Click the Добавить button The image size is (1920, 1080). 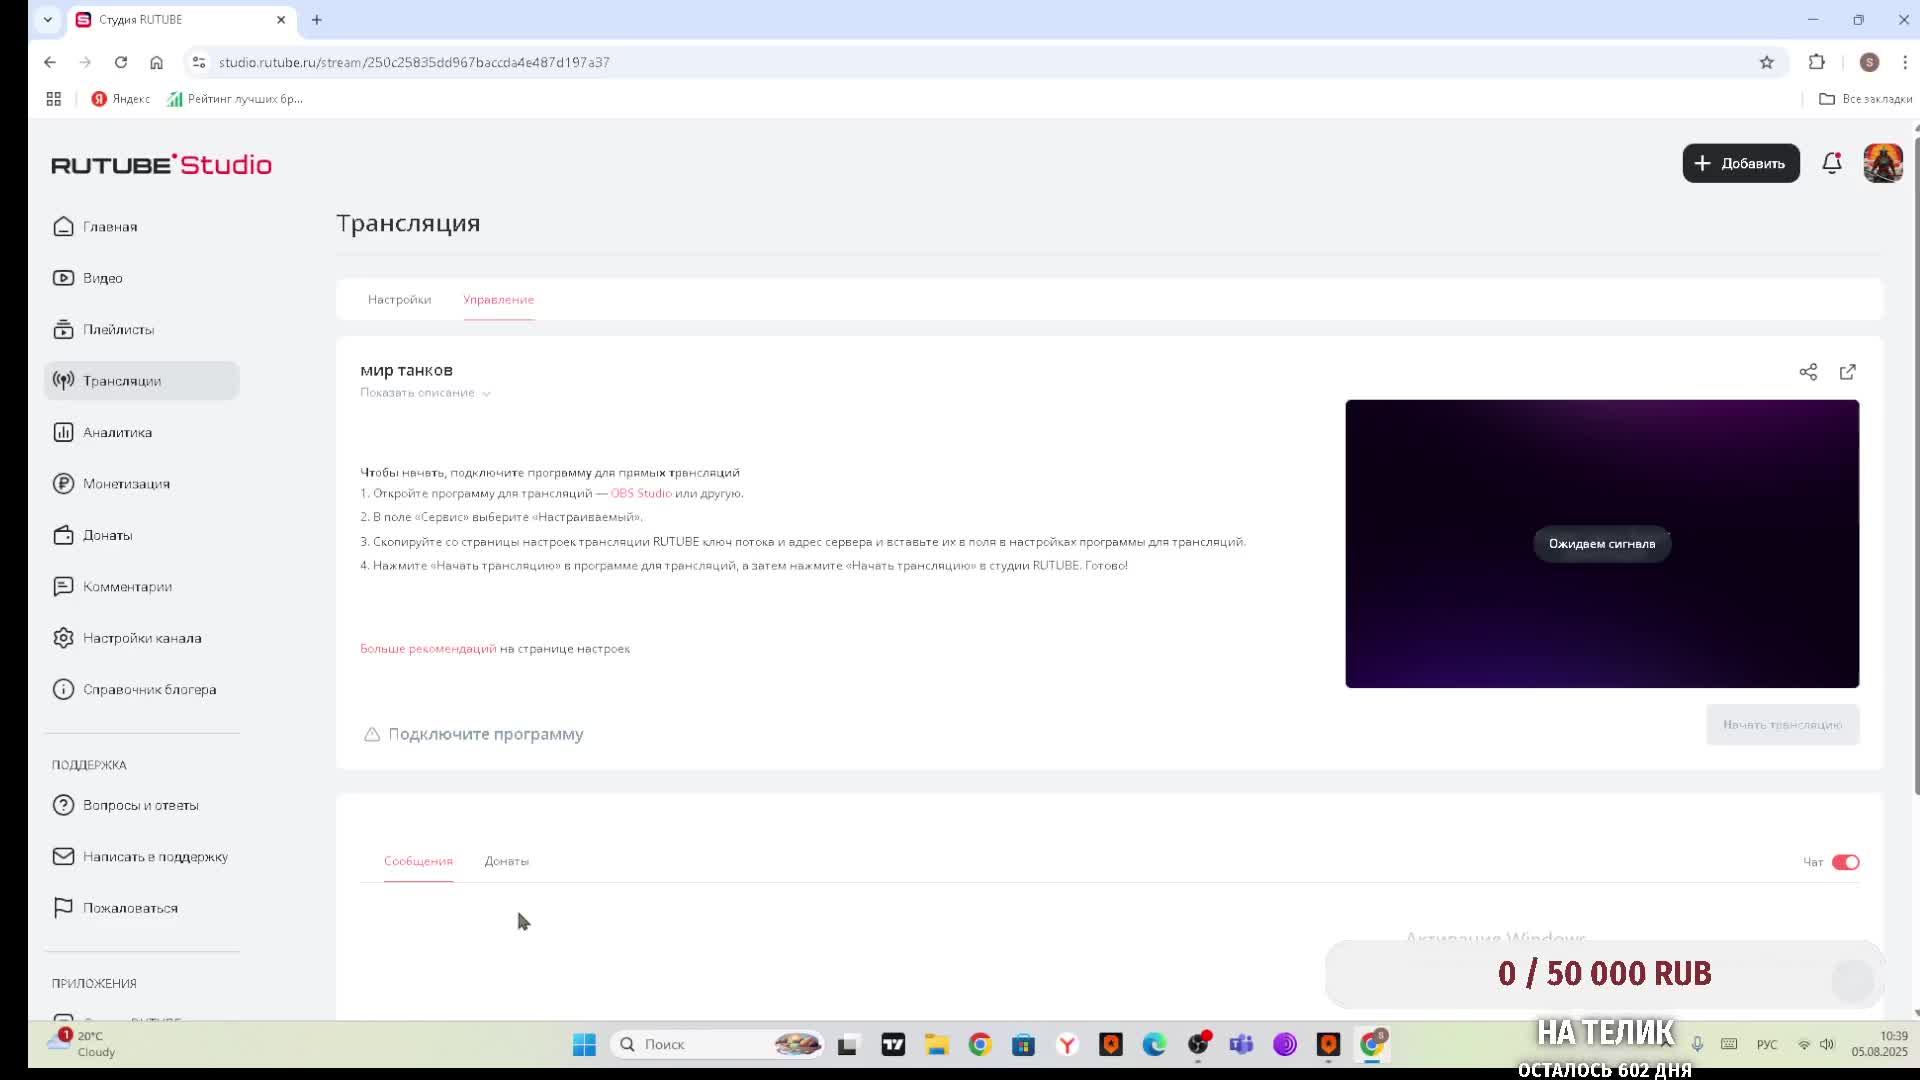coord(1740,163)
